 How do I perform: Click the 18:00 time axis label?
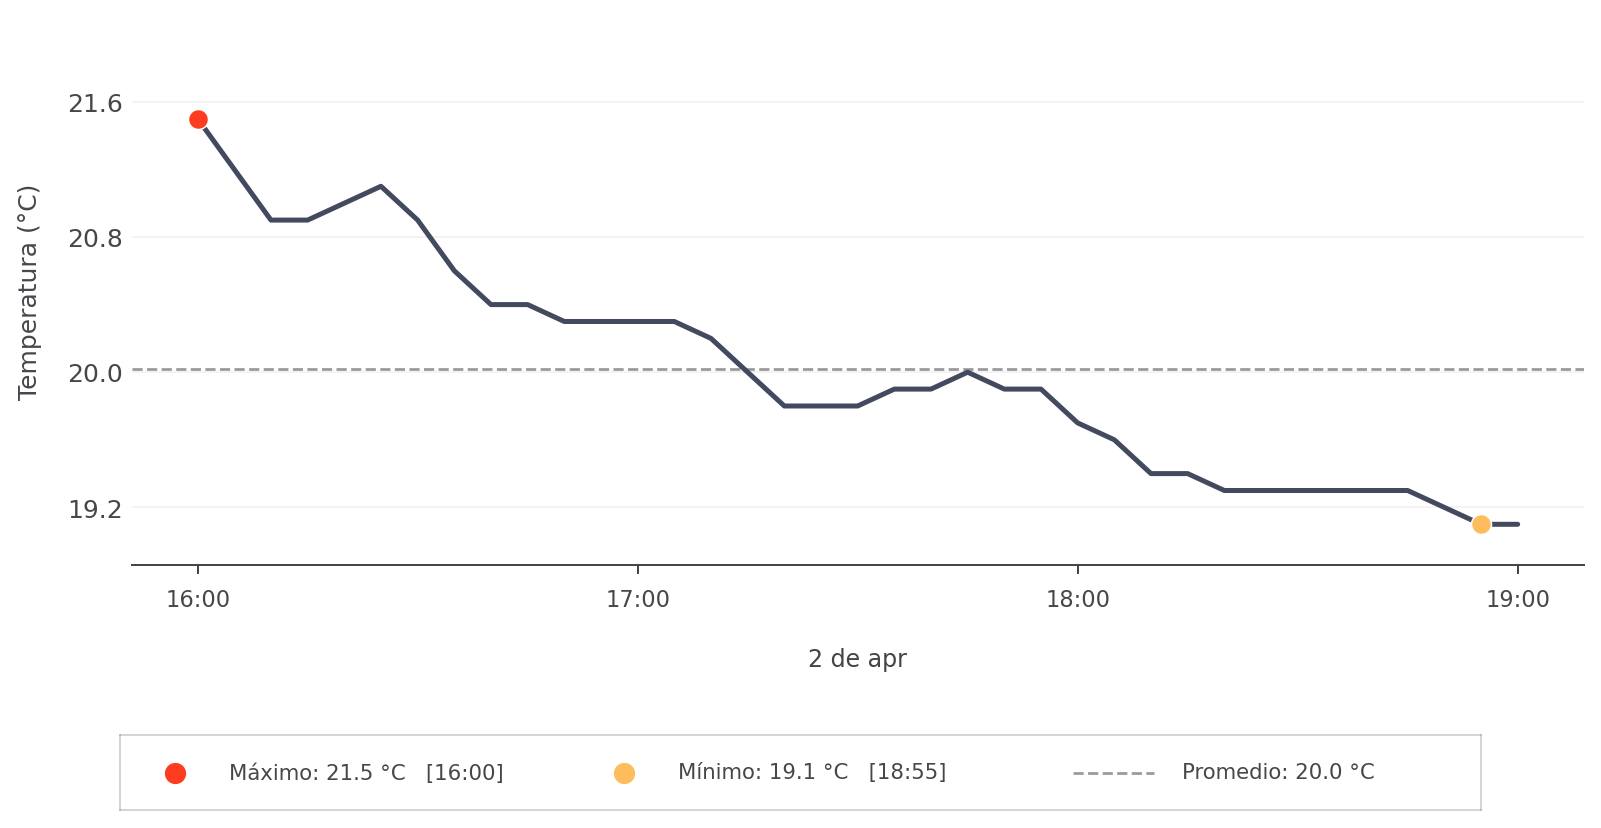pyautogui.click(x=1077, y=600)
